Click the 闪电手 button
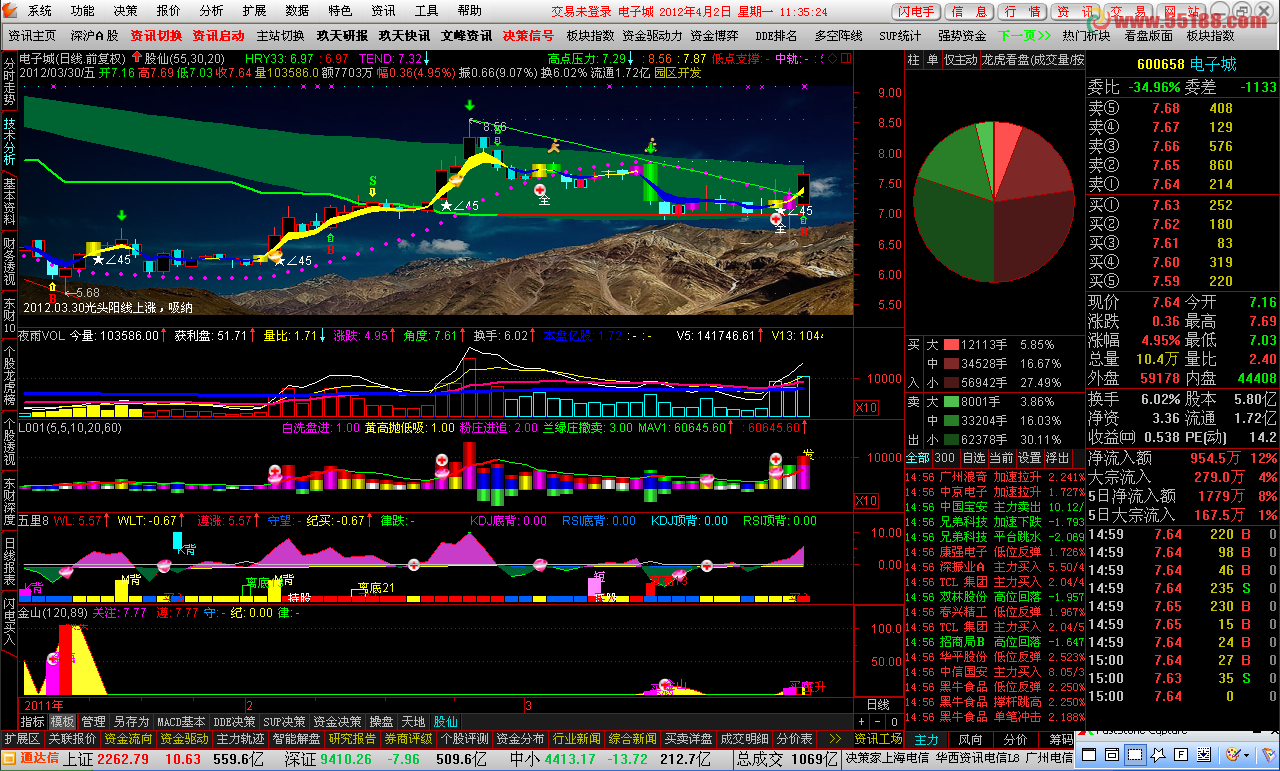This screenshot has height=771, width=1280. pos(917,12)
